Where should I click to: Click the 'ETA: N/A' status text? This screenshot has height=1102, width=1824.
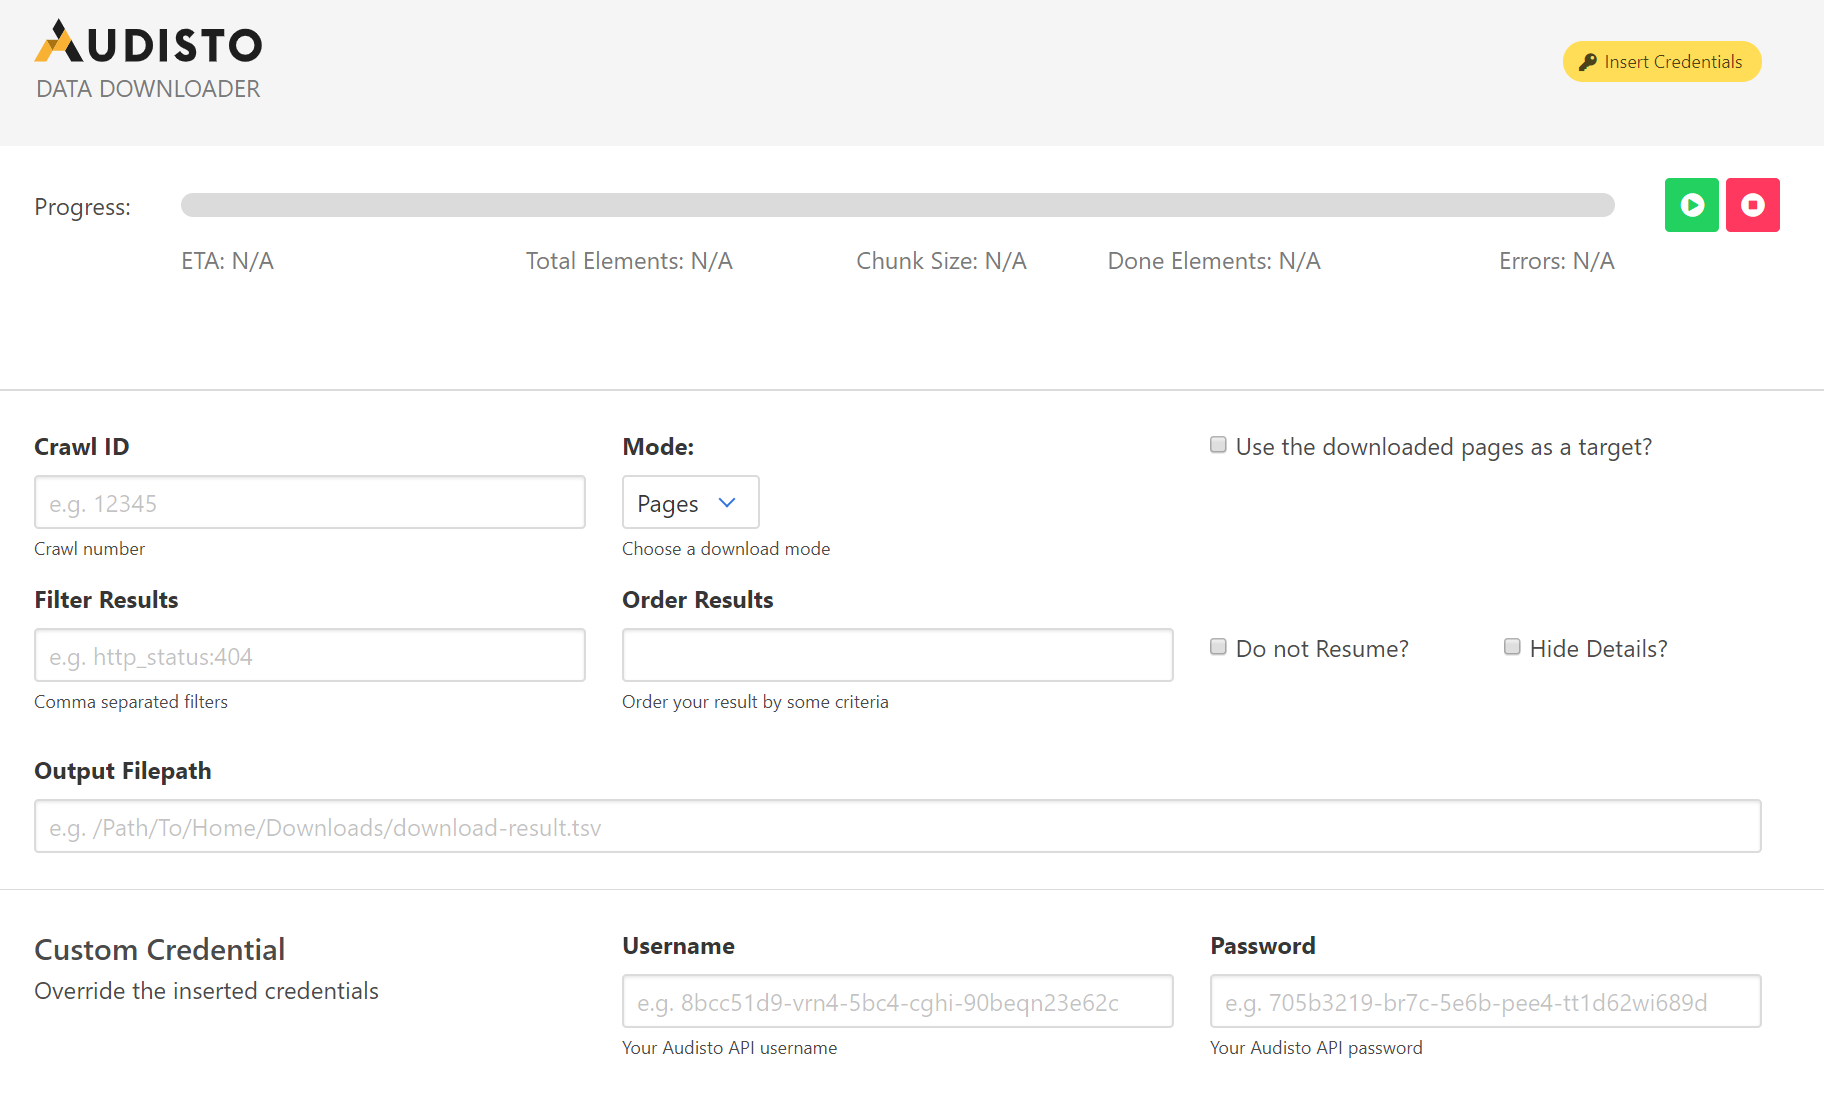(x=227, y=261)
